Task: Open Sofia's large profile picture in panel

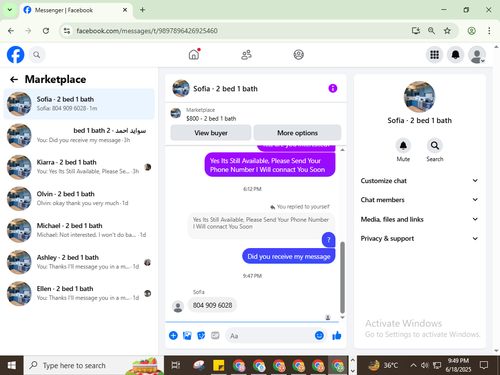Action: point(419,97)
